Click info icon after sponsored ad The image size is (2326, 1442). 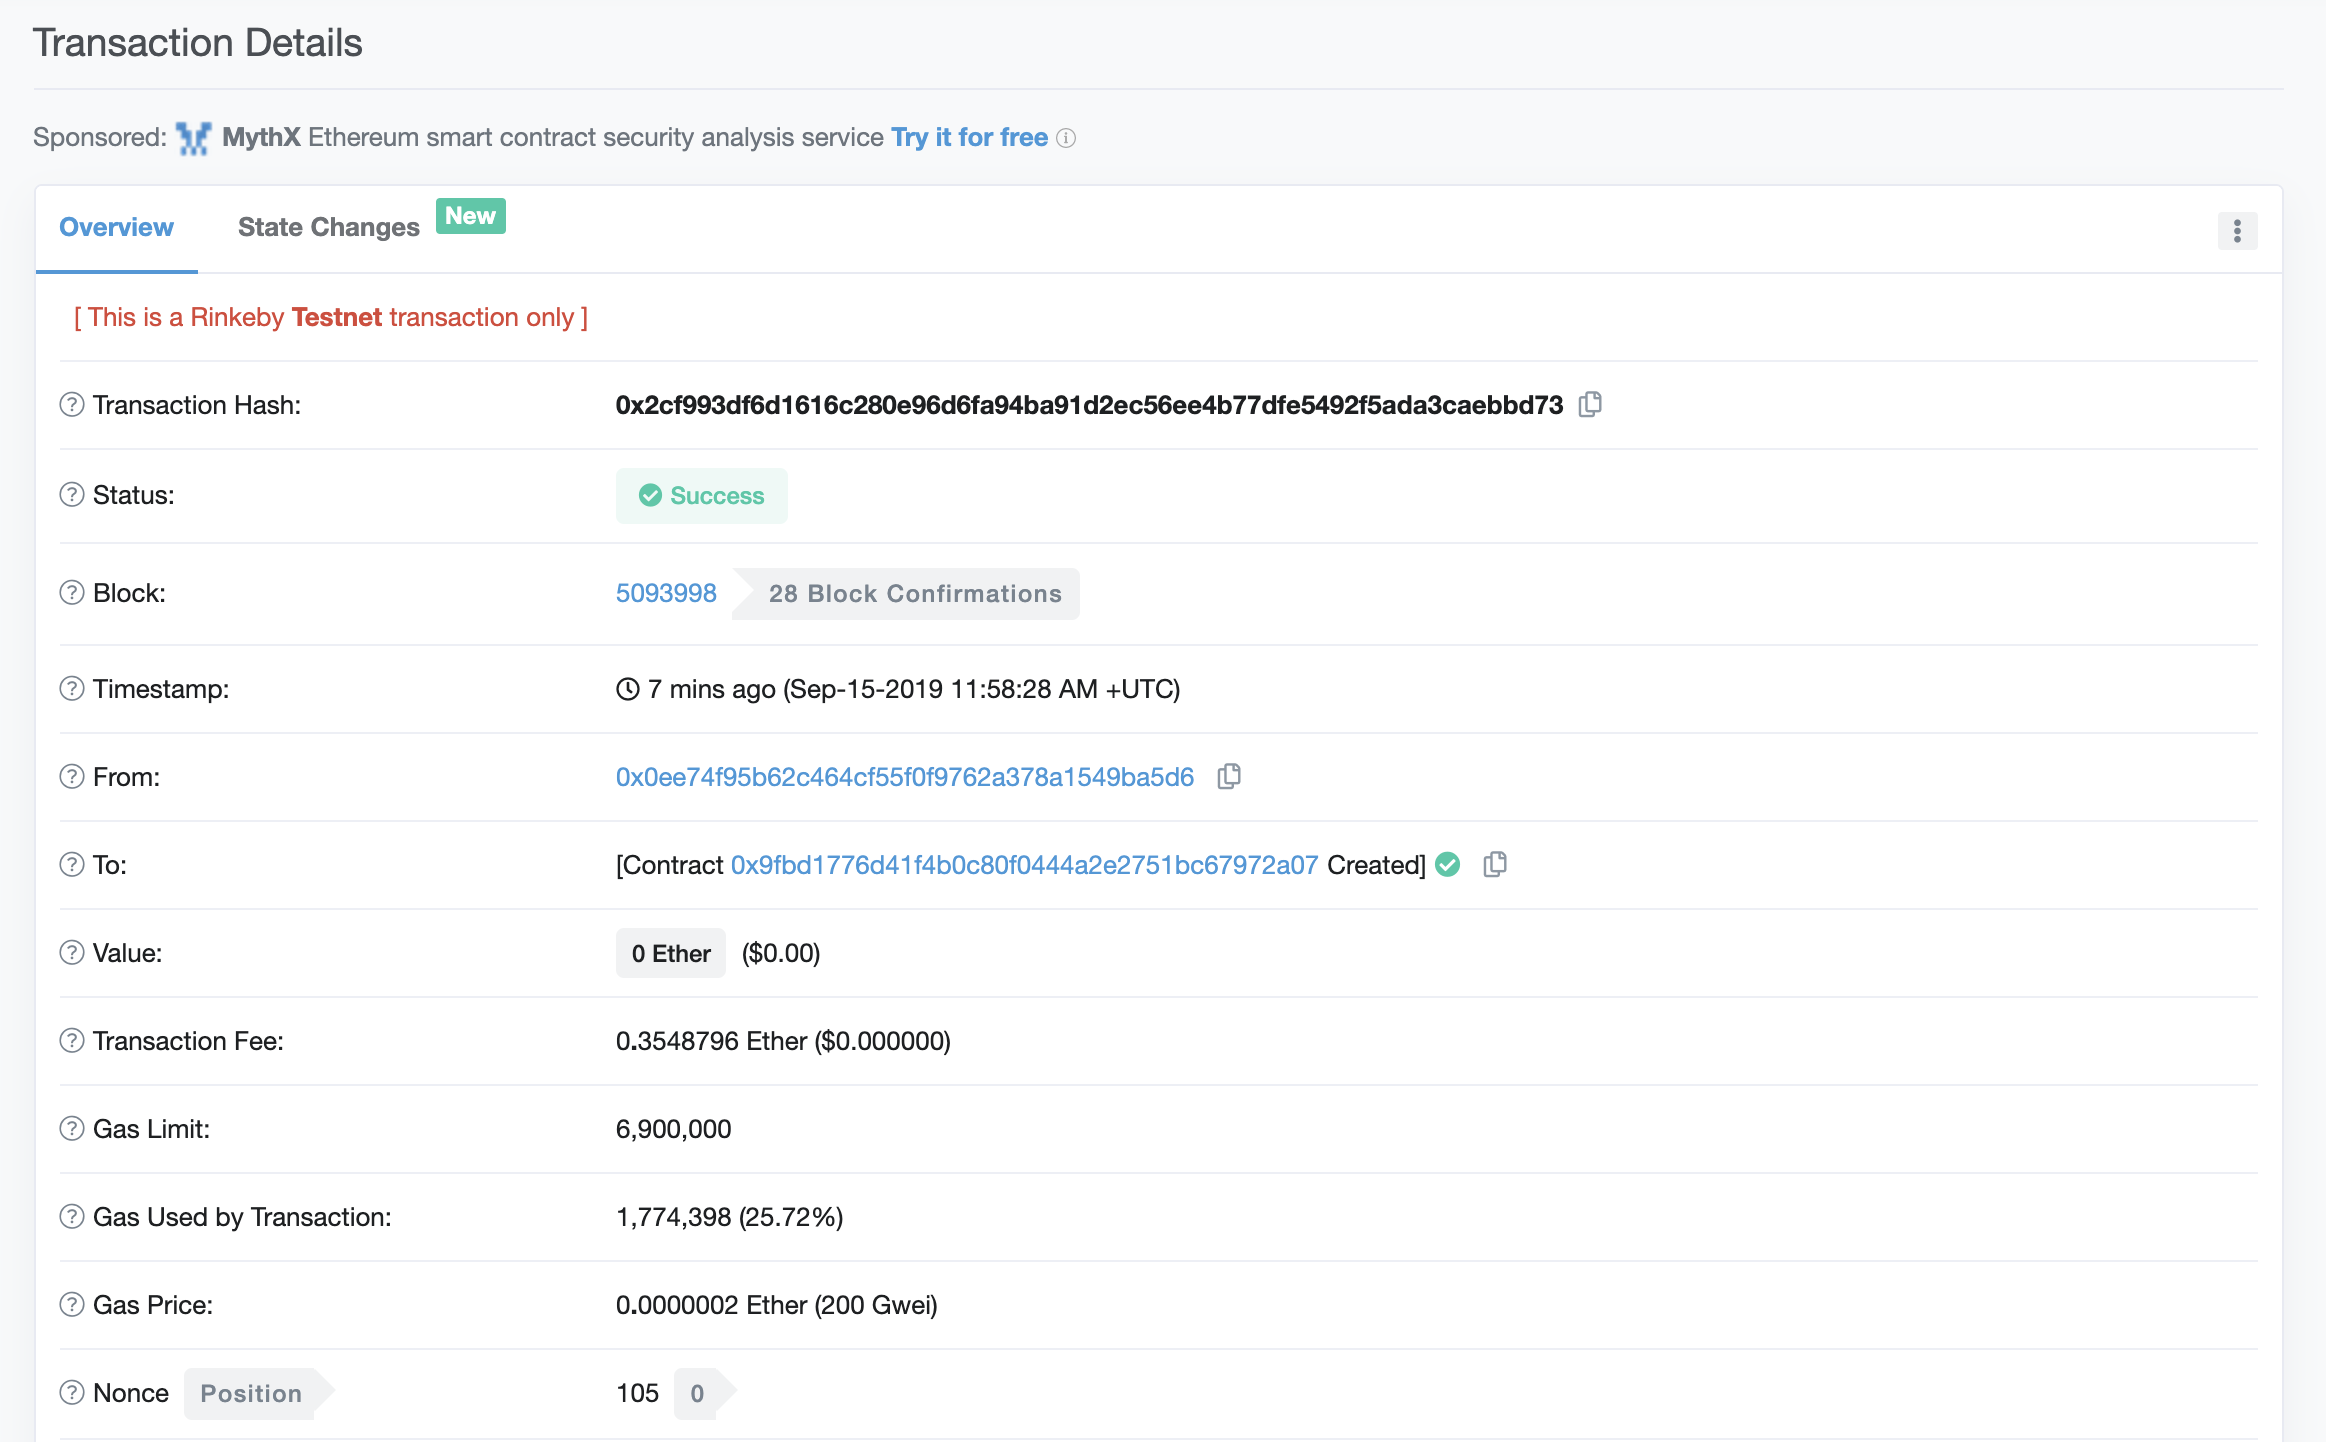click(1067, 138)
